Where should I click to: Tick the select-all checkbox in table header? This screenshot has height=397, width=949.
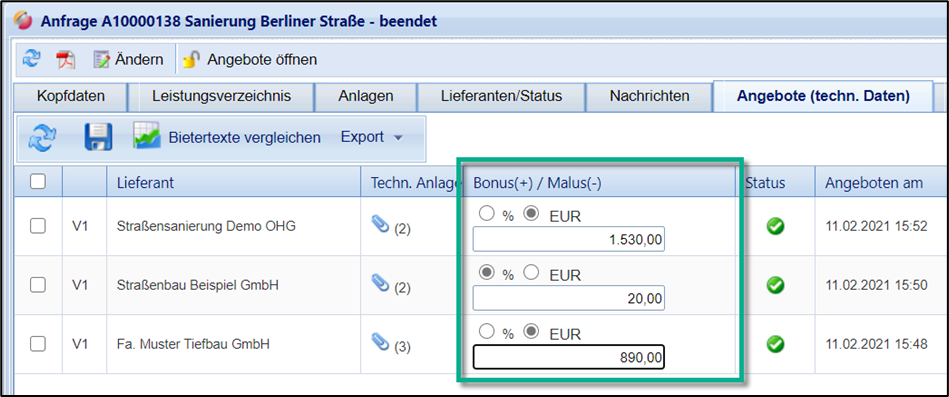(x=38, y=182)
